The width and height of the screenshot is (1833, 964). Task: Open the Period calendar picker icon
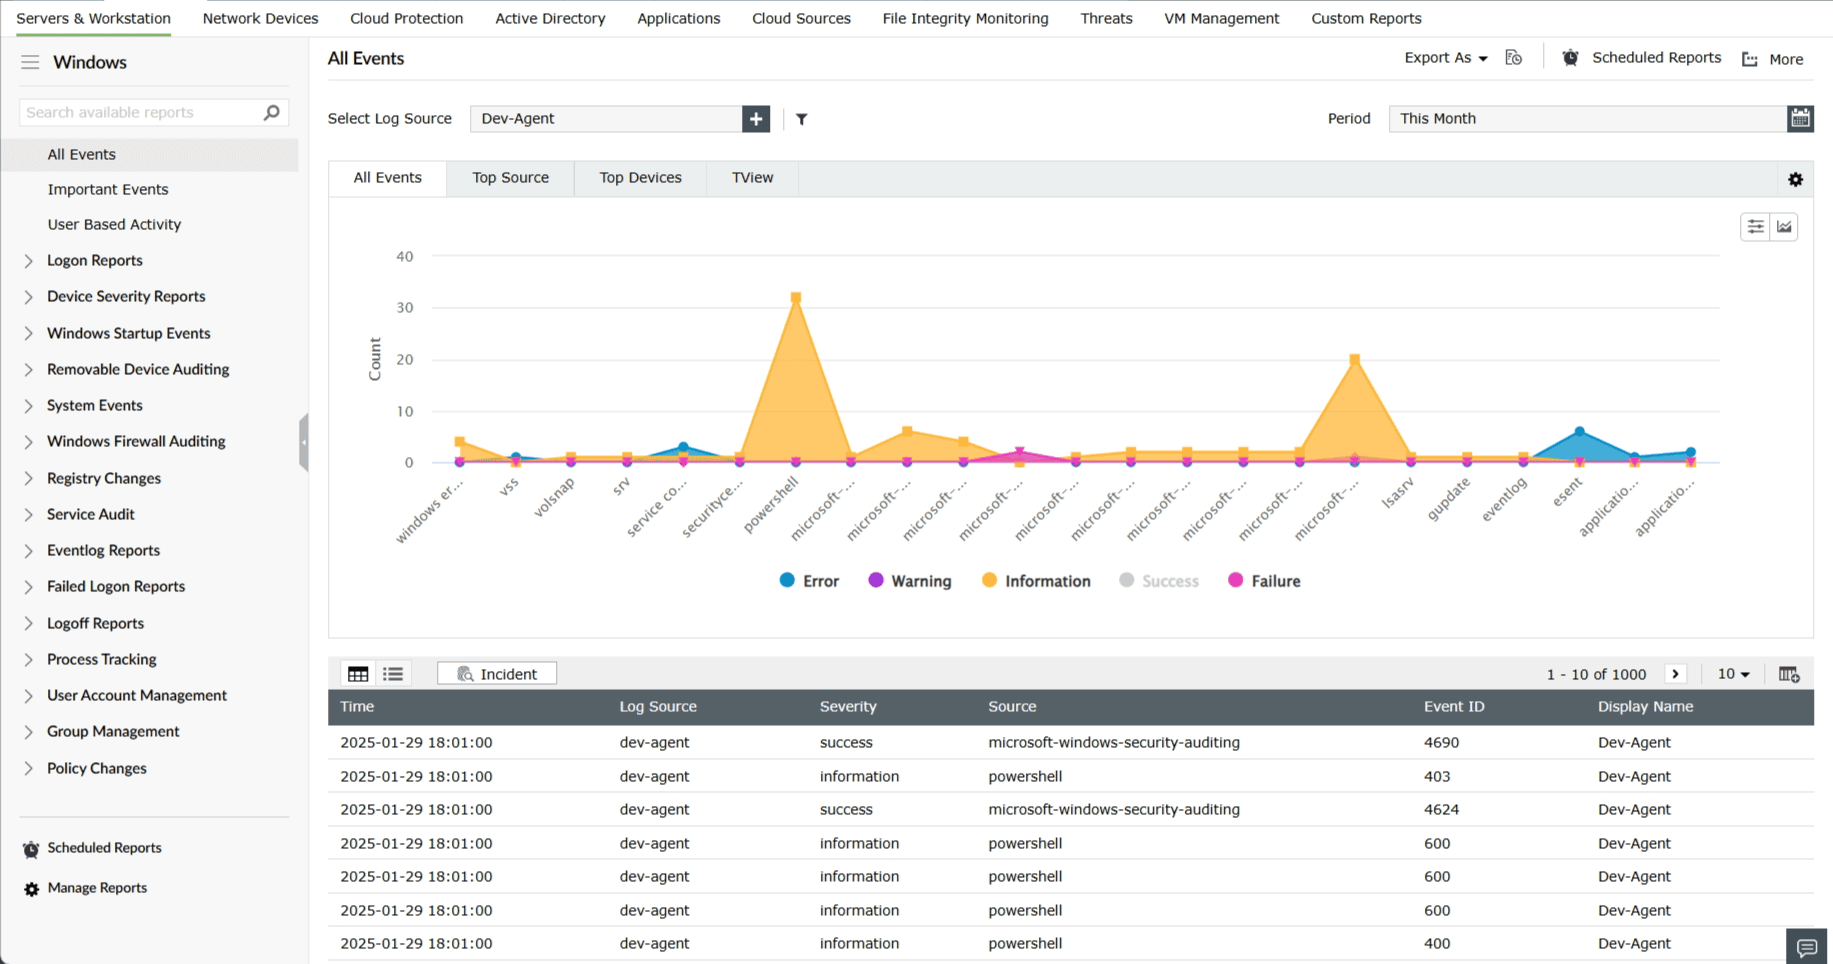(x=1800, y=119)
